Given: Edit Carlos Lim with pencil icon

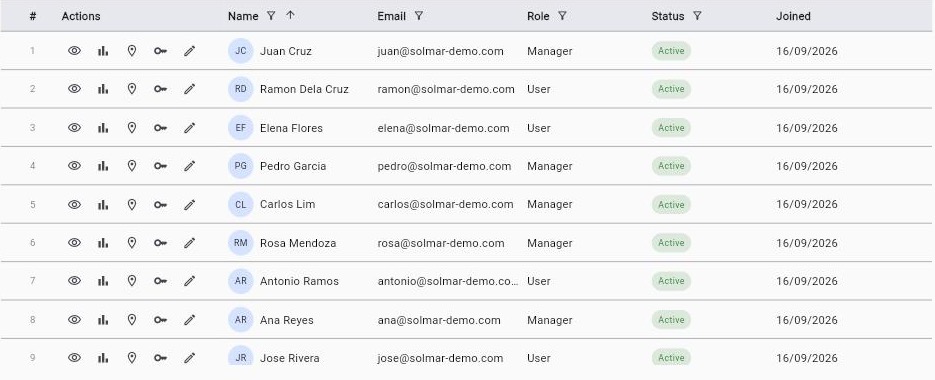Looking at the screenshot, I should tap(190, 205).
